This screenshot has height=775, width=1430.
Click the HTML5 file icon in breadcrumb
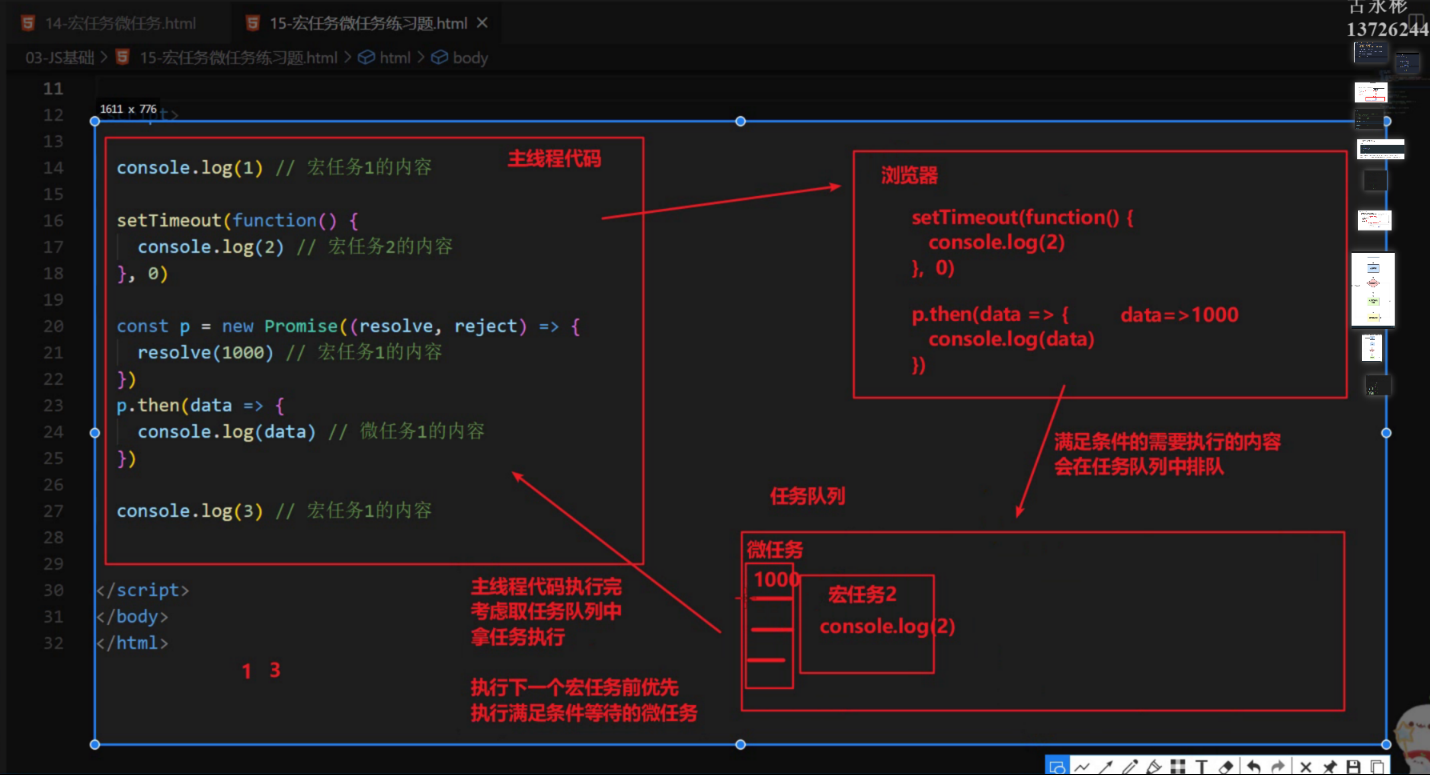pyautogui.click(x=122, y=57)
